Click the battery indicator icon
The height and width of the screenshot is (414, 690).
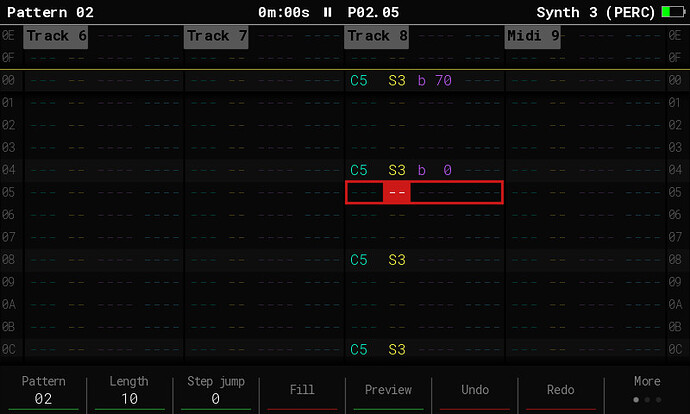tap(672, 12)
